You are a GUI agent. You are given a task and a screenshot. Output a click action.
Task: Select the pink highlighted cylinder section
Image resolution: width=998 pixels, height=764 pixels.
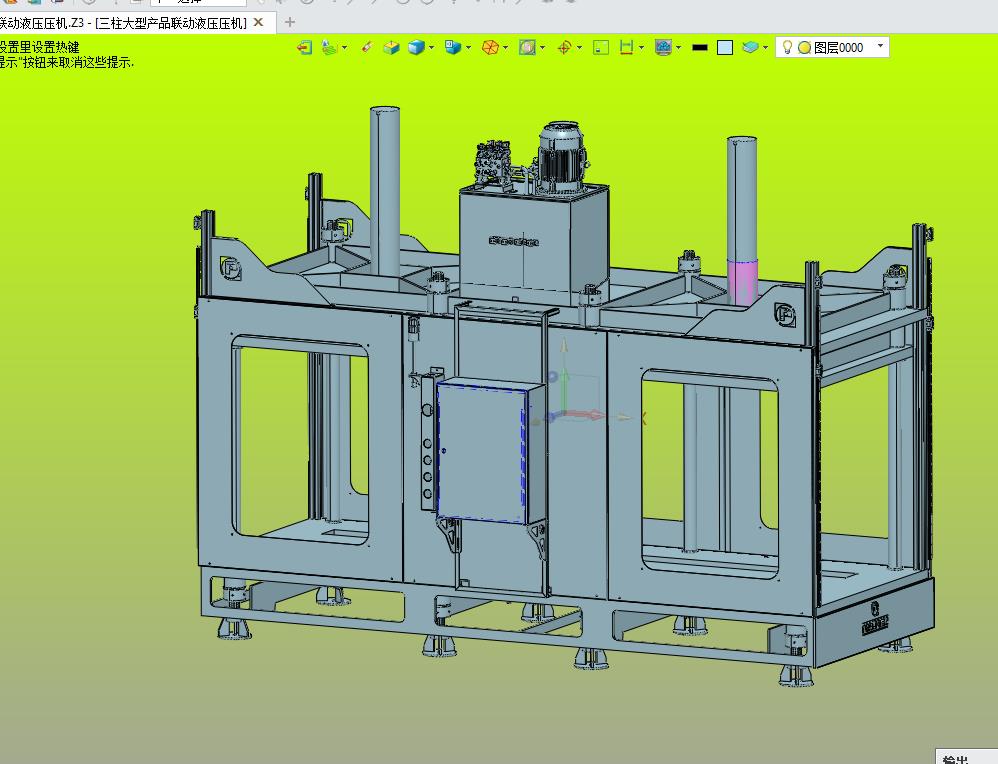click(743, 280)
